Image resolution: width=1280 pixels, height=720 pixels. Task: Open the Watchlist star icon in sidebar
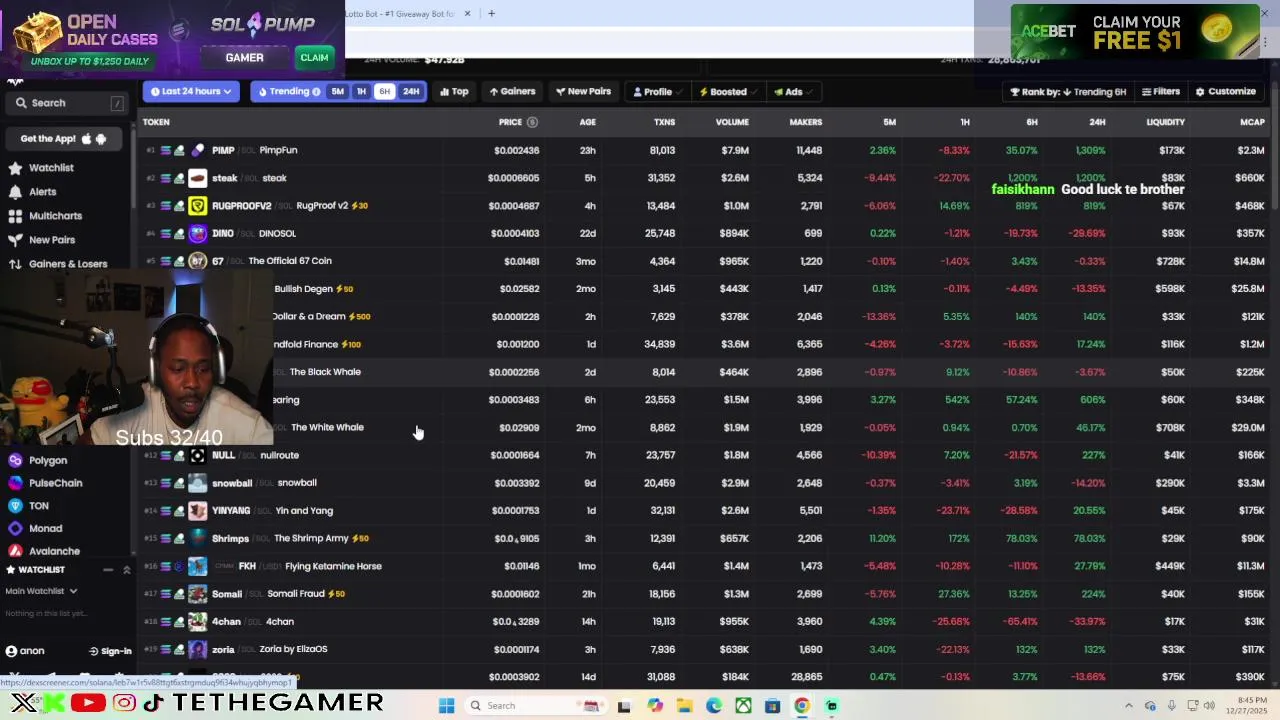[x=15, y=168]
